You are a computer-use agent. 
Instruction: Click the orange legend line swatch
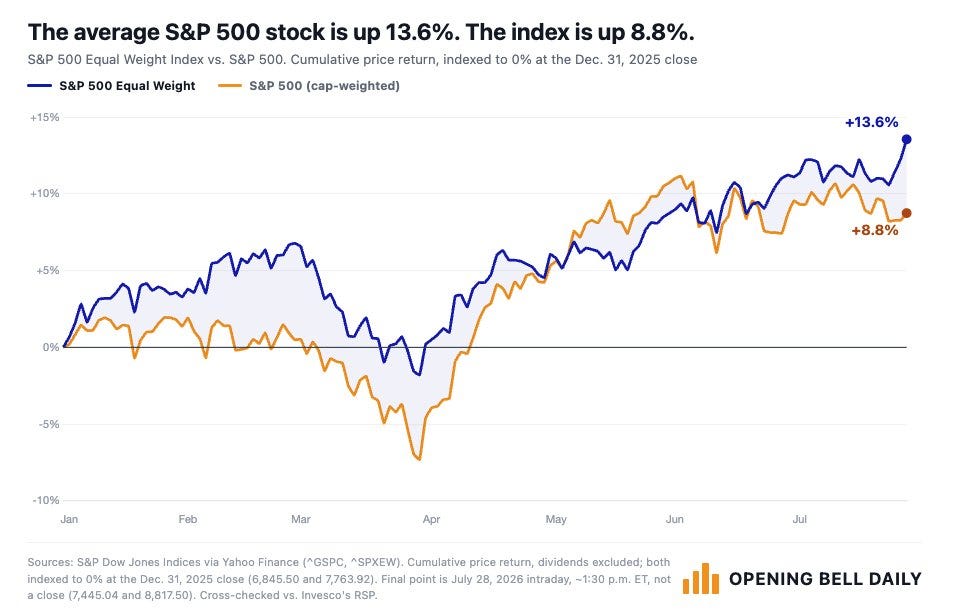pyautogui.click(x=230, y=86)
